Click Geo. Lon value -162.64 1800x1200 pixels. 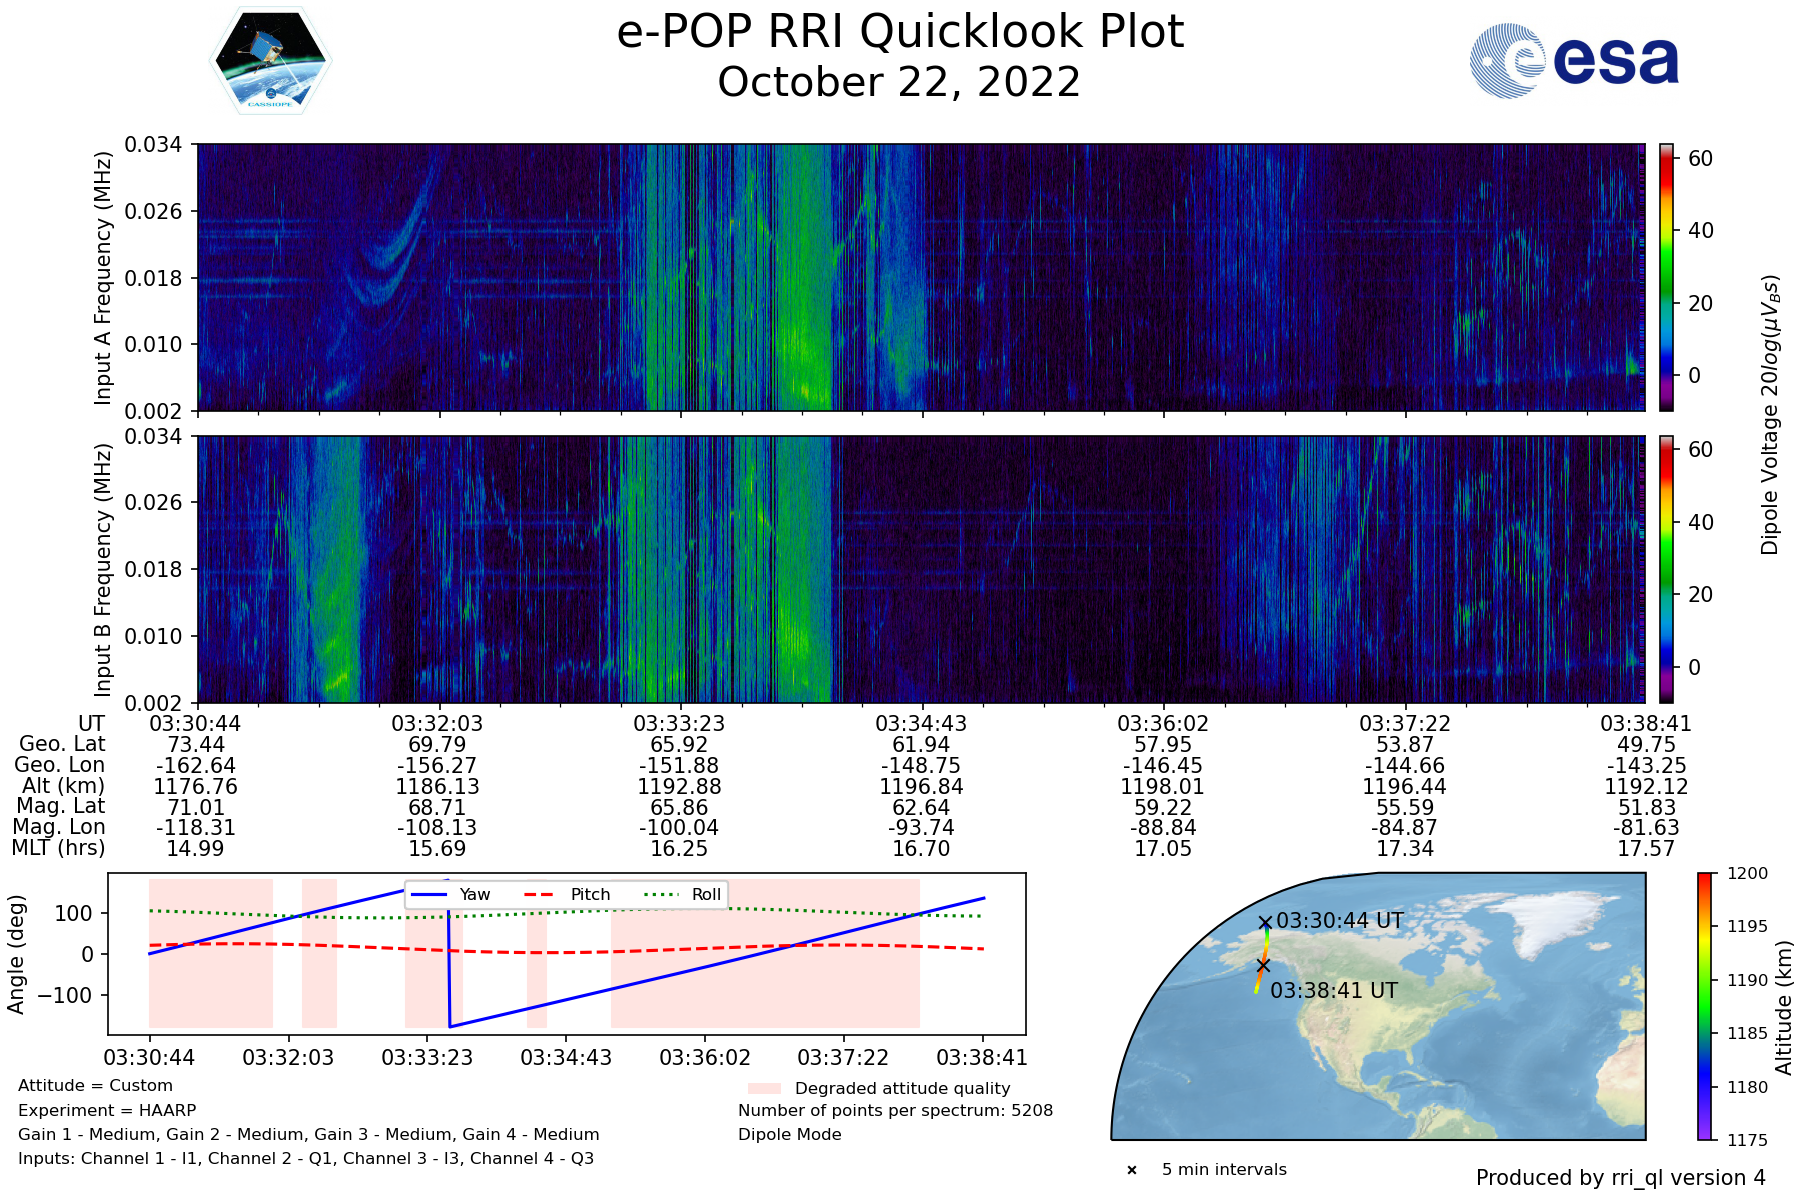click(x=196, y=765)
